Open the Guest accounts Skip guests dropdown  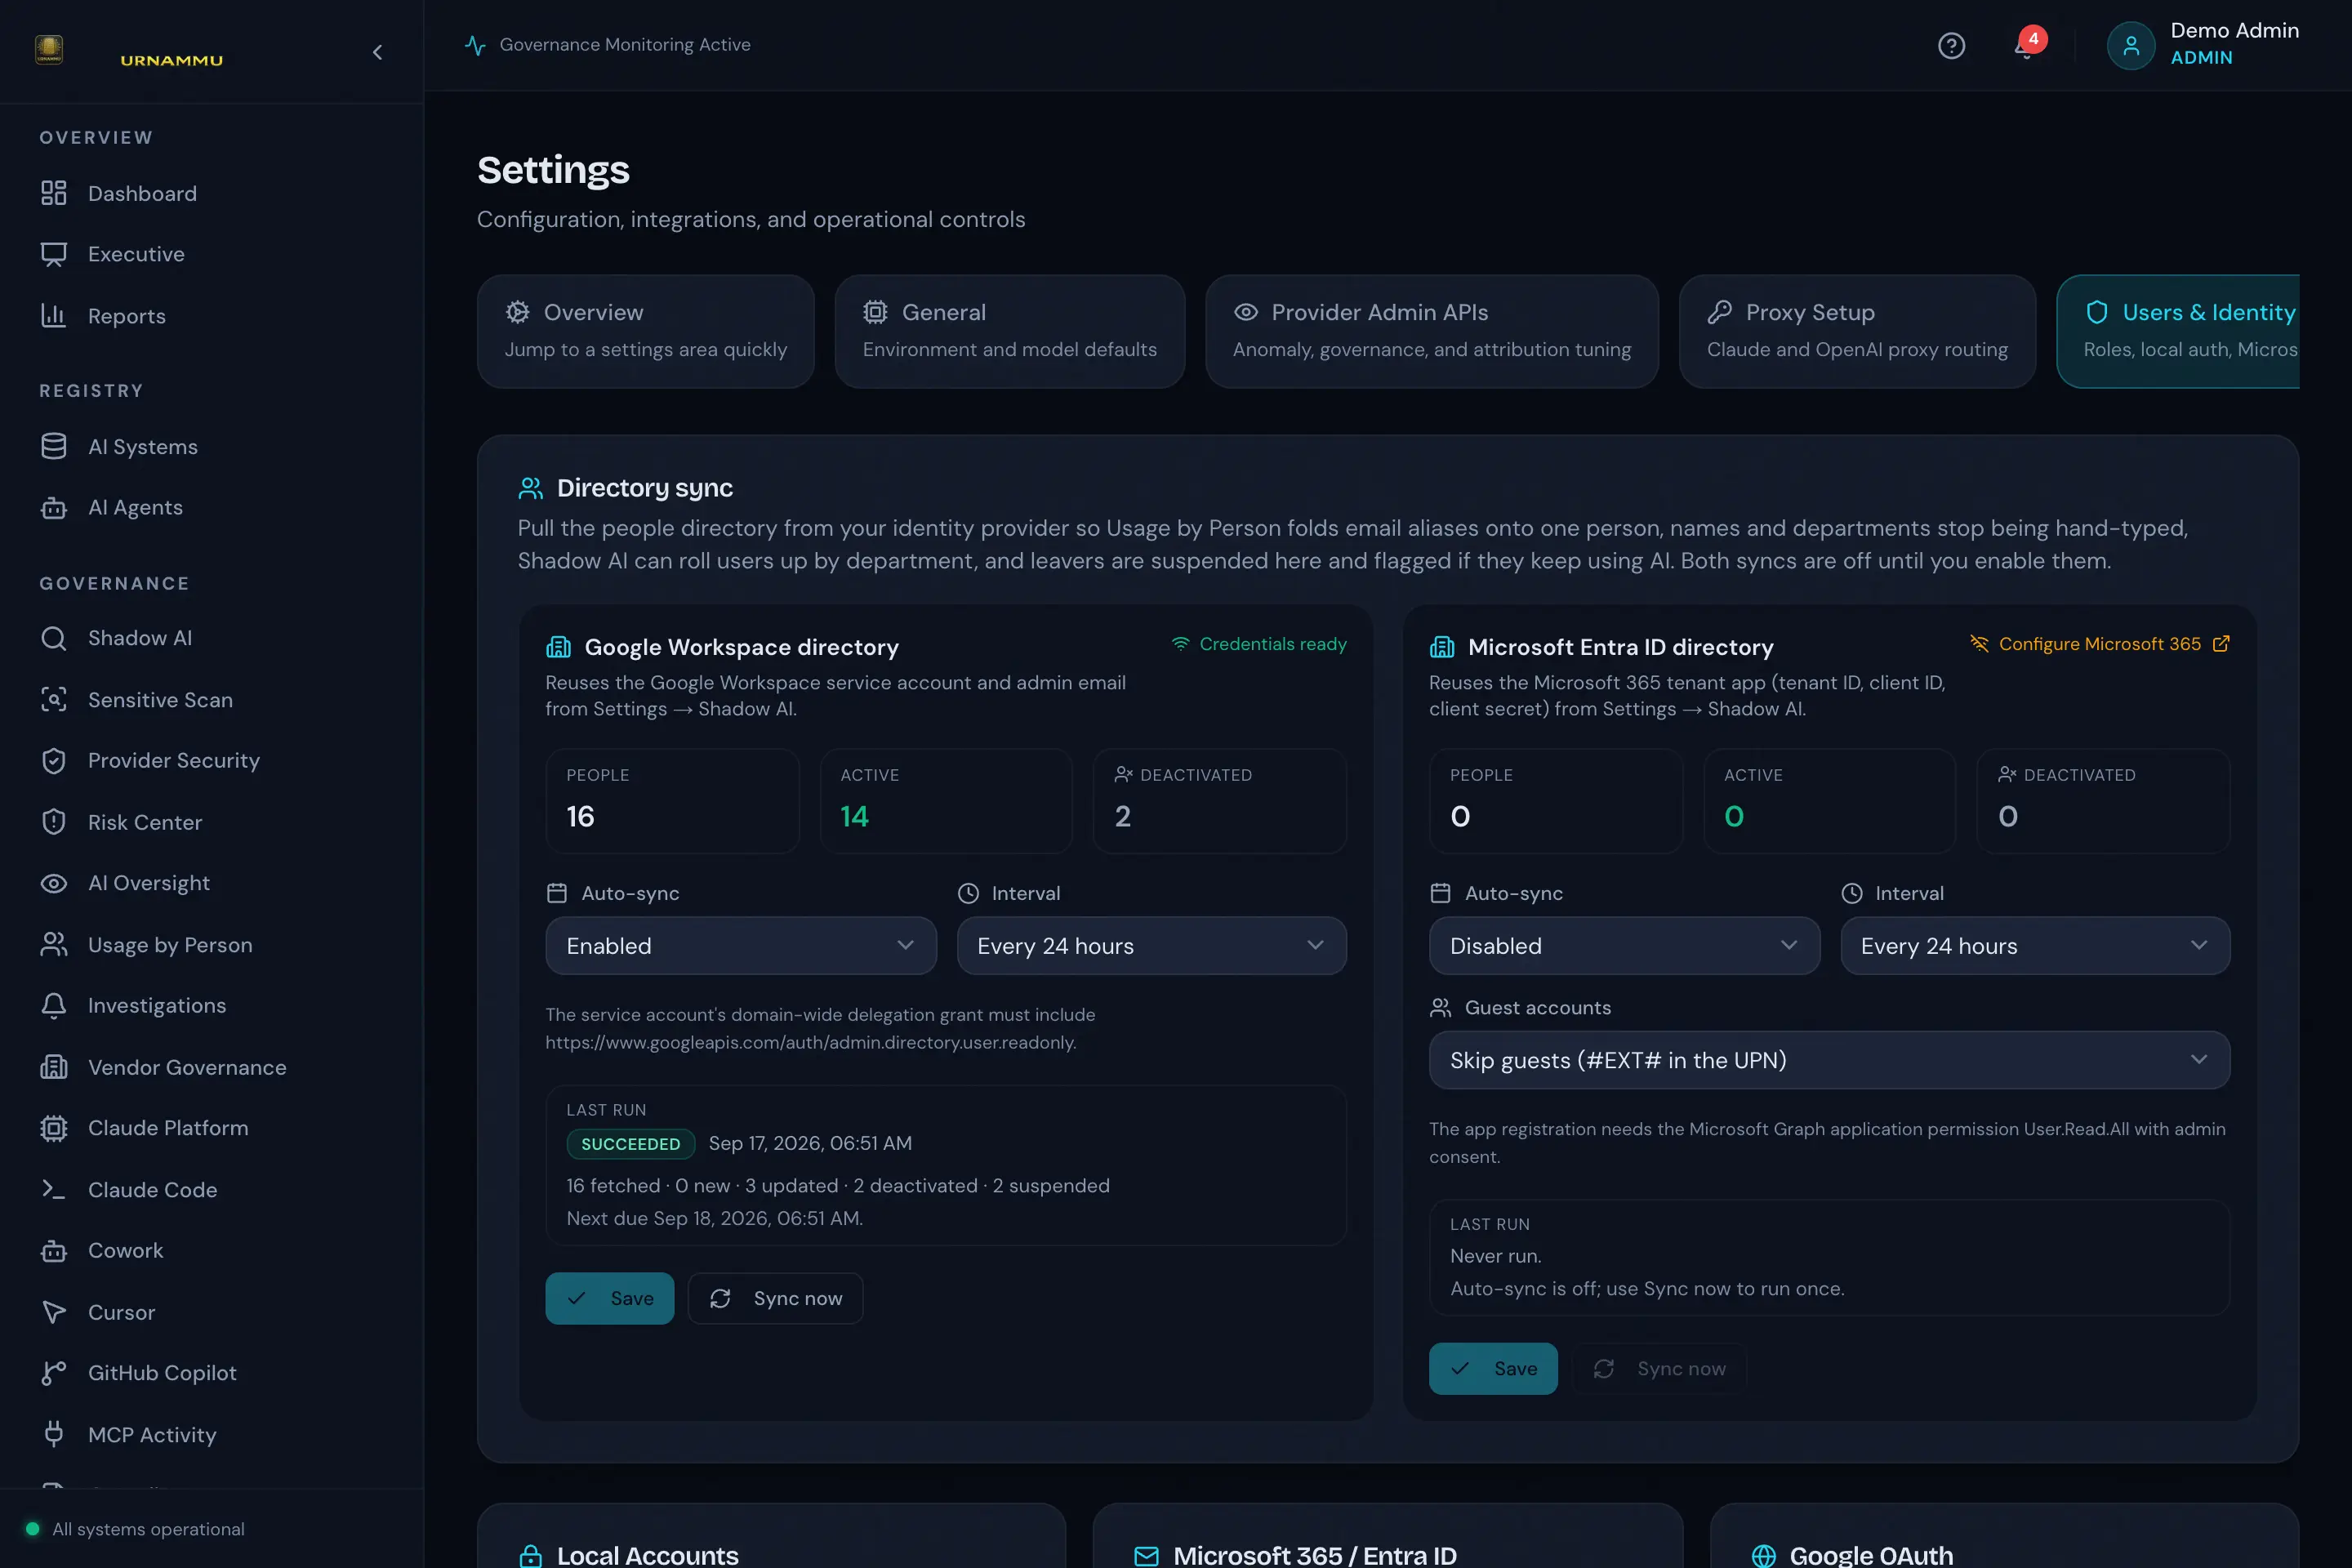pos(1829,1060)
